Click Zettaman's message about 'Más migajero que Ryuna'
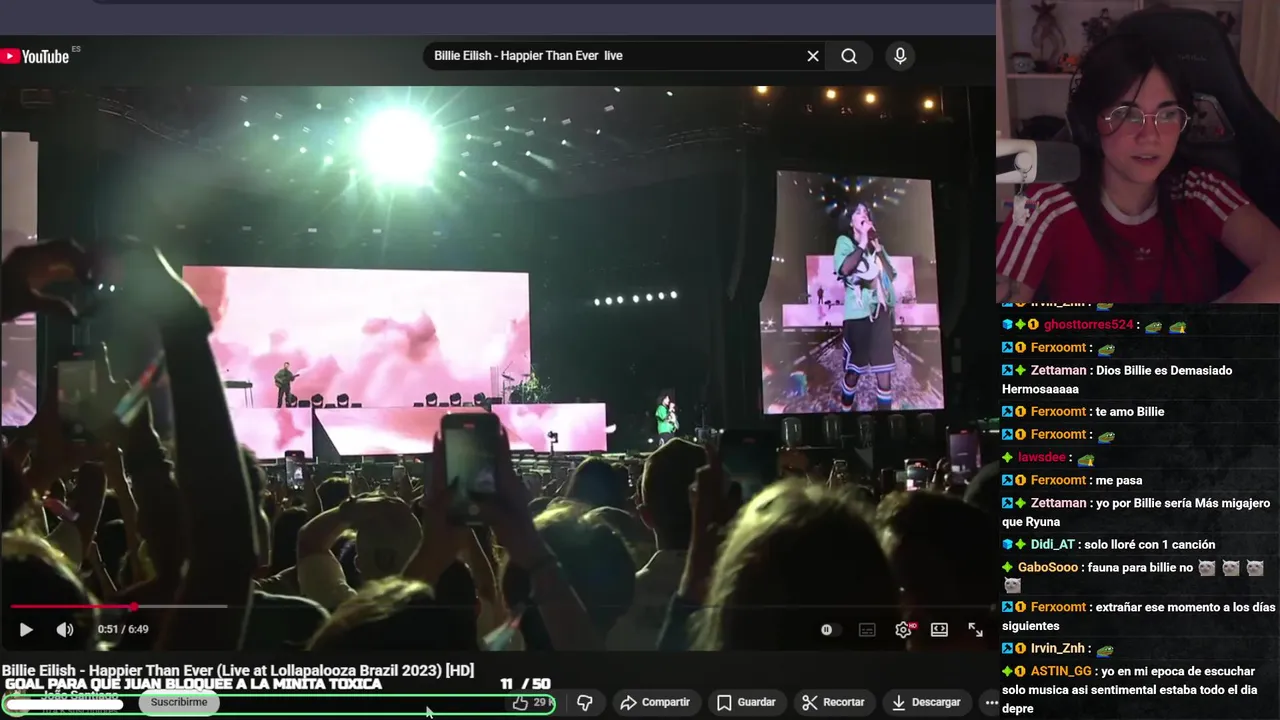Image resolution: width=1280 pixels, height=720 pixels. (x=1136, y=512)
